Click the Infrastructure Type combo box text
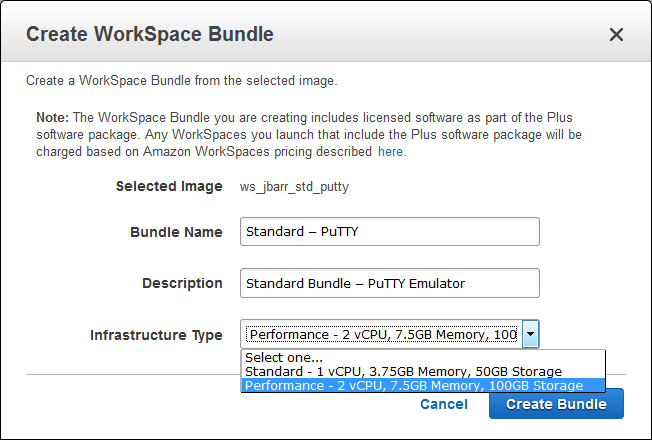Image resolution: width=652 pixels, height=440 pixels. [x=382, y=335]
